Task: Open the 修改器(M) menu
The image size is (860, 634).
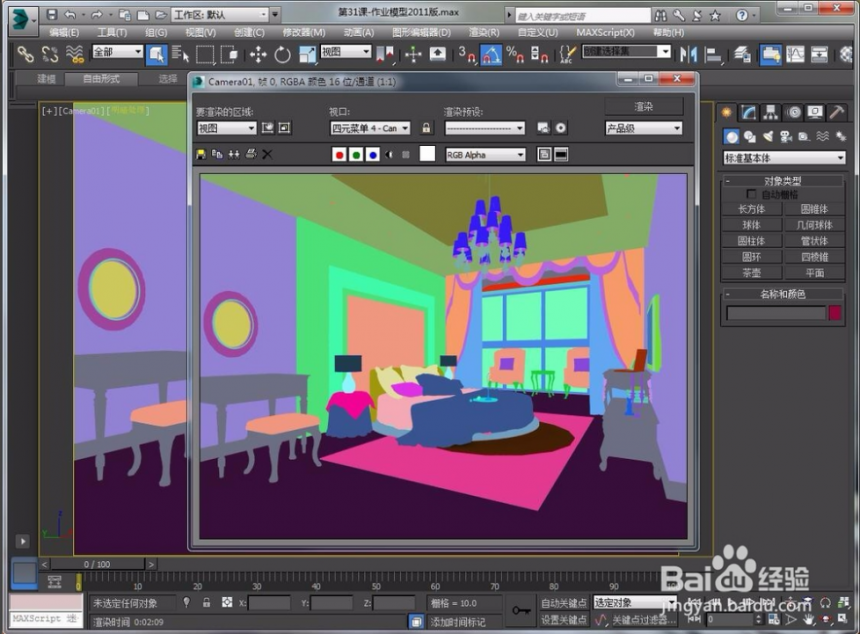Action: pyautogui.click(x=303, y=33)
